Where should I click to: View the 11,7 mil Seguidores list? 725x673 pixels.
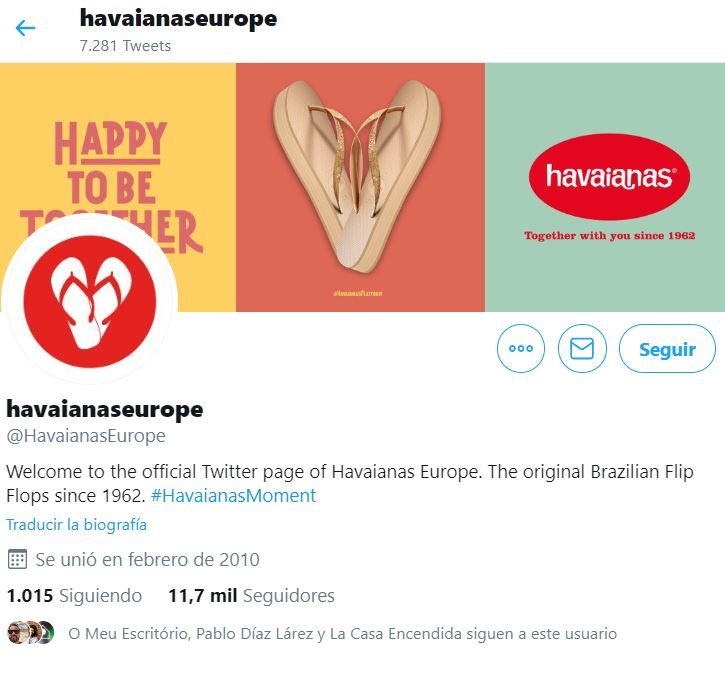click(x=252, y=596)
